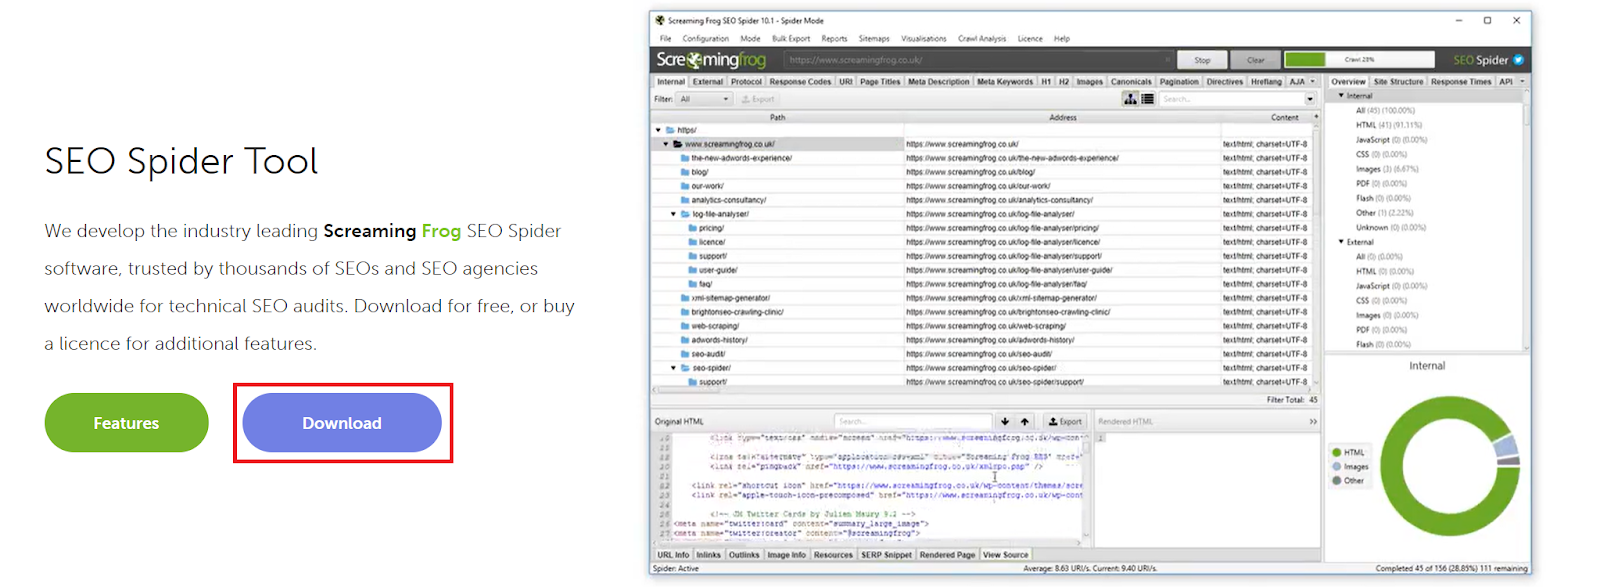Click the disabled Export button beside Filter
Screen dimensions: 1600x587
[x=758, y=99]
